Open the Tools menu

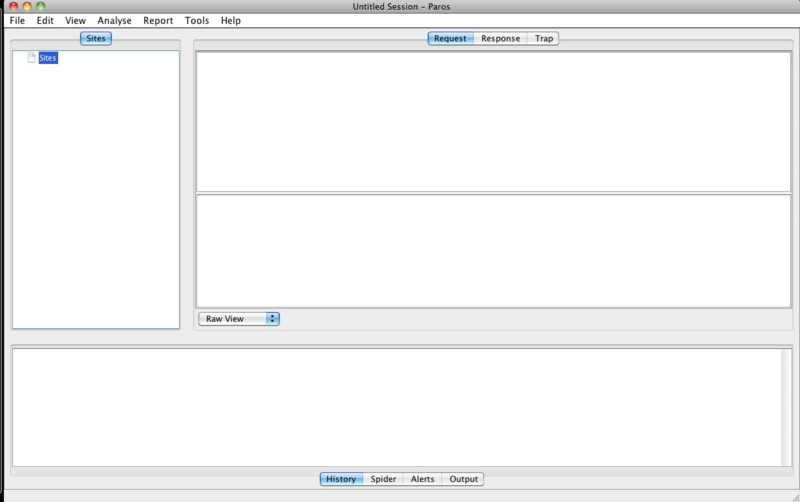point(196,20)
